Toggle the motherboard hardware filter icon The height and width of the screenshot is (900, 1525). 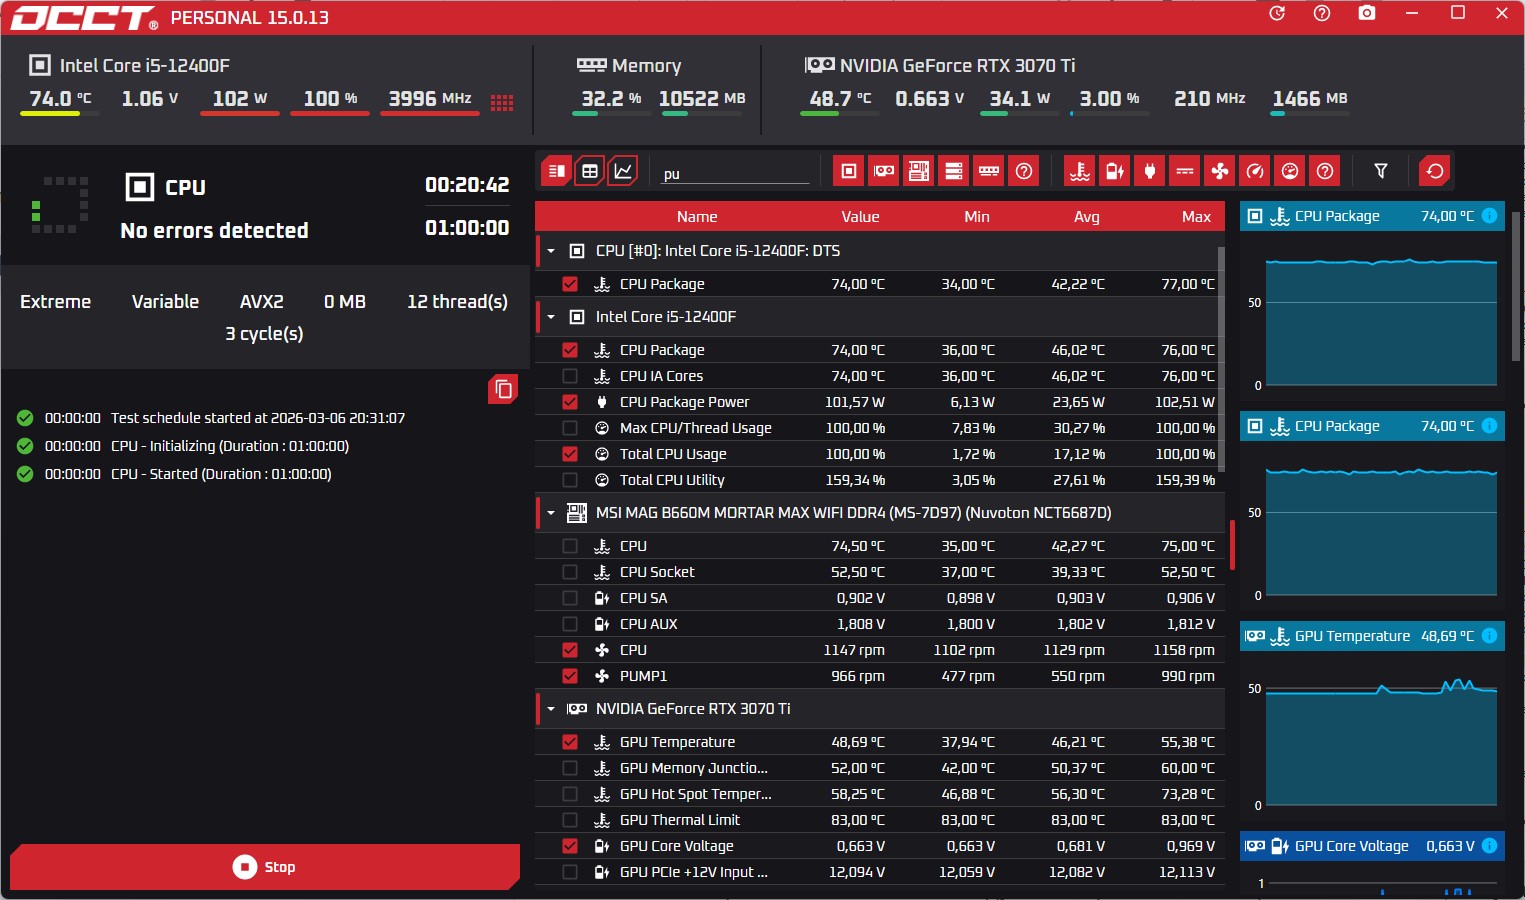coord(919,171)
